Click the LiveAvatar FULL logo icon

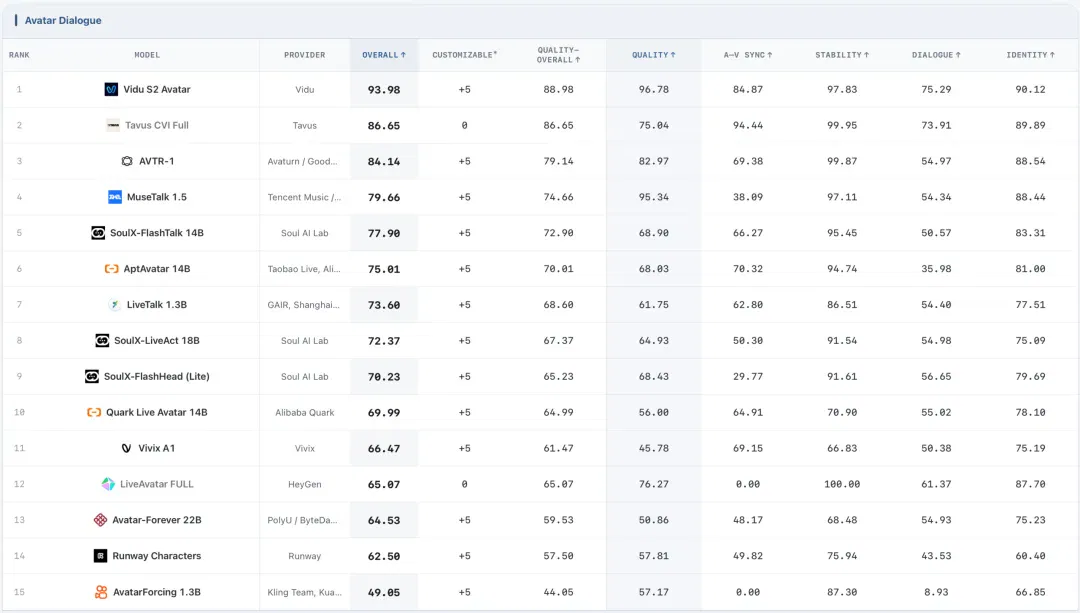(108, 484)
